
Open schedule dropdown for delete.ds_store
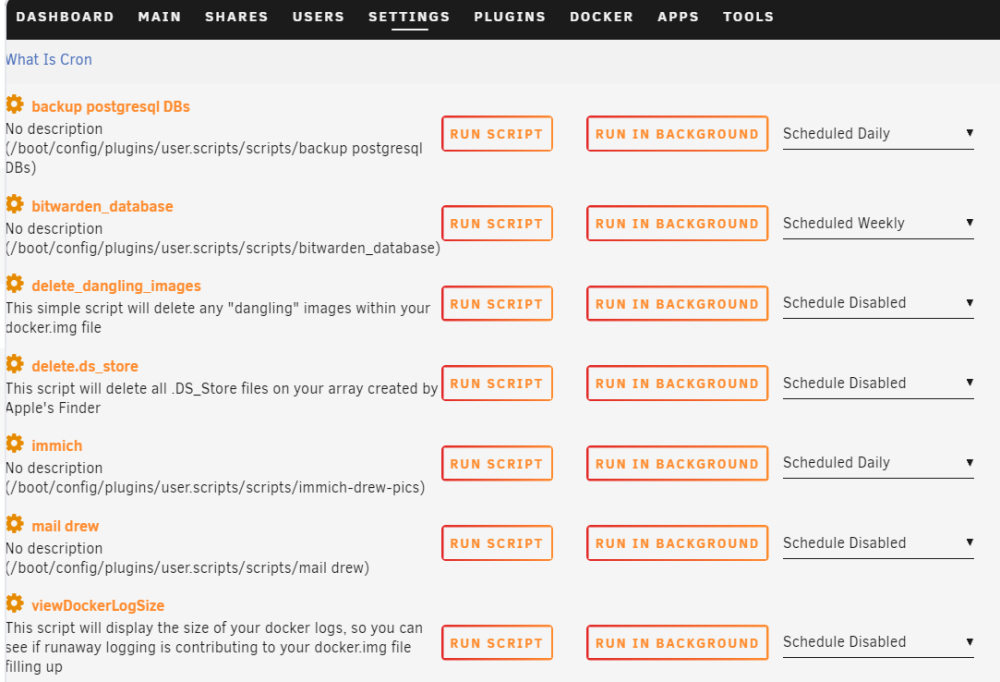pyautogui.click(x=878, y=383)
